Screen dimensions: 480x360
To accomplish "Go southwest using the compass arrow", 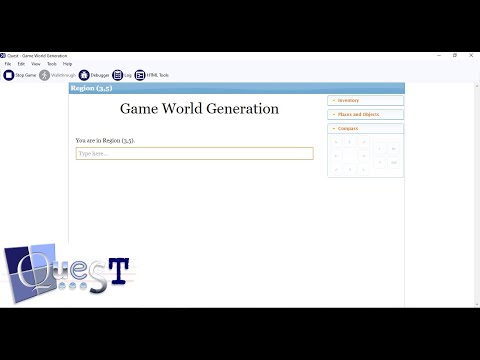I will (x=336, y=170).
